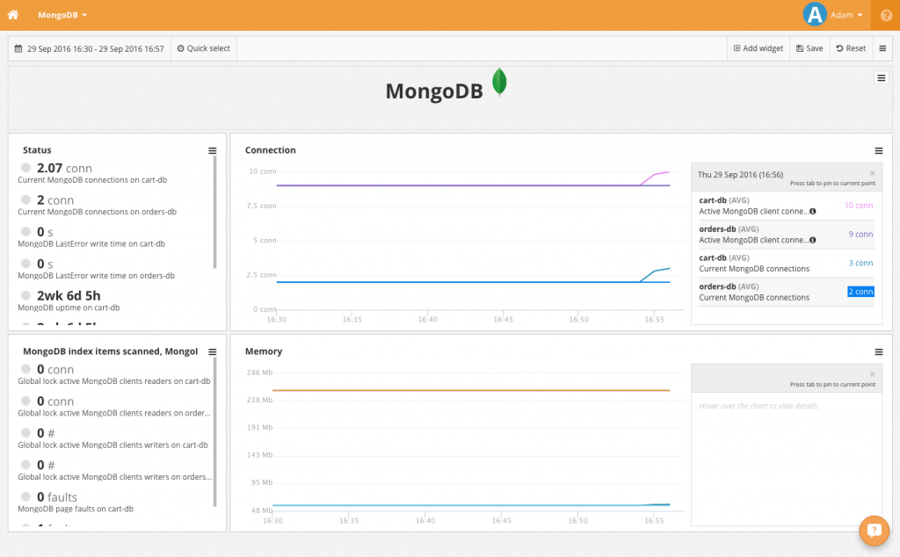This screenshot has height=557, width=900.
Task: Click the Status widget scrollbar
Action: coord(215,212)
